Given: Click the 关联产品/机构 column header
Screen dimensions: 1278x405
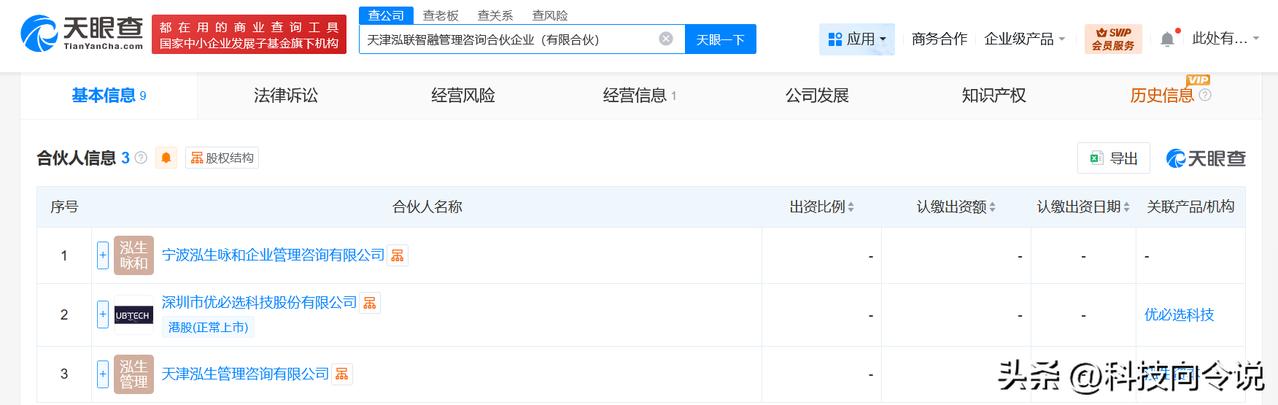Looking at the screenshot, I should pos(1190,207).
